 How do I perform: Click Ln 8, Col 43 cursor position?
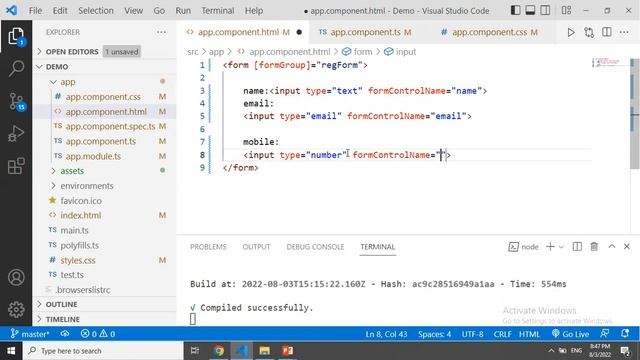[386, 334]
